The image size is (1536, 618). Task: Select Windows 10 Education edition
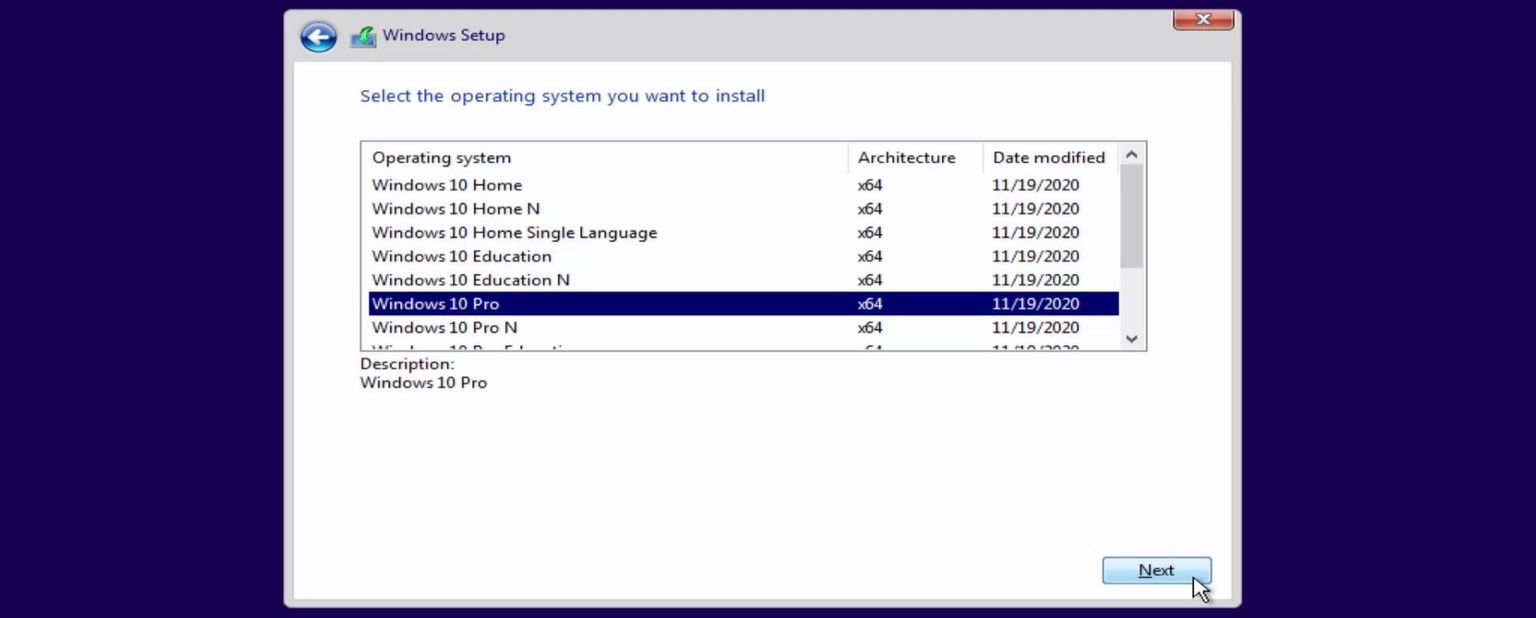(x=461, y=256)
